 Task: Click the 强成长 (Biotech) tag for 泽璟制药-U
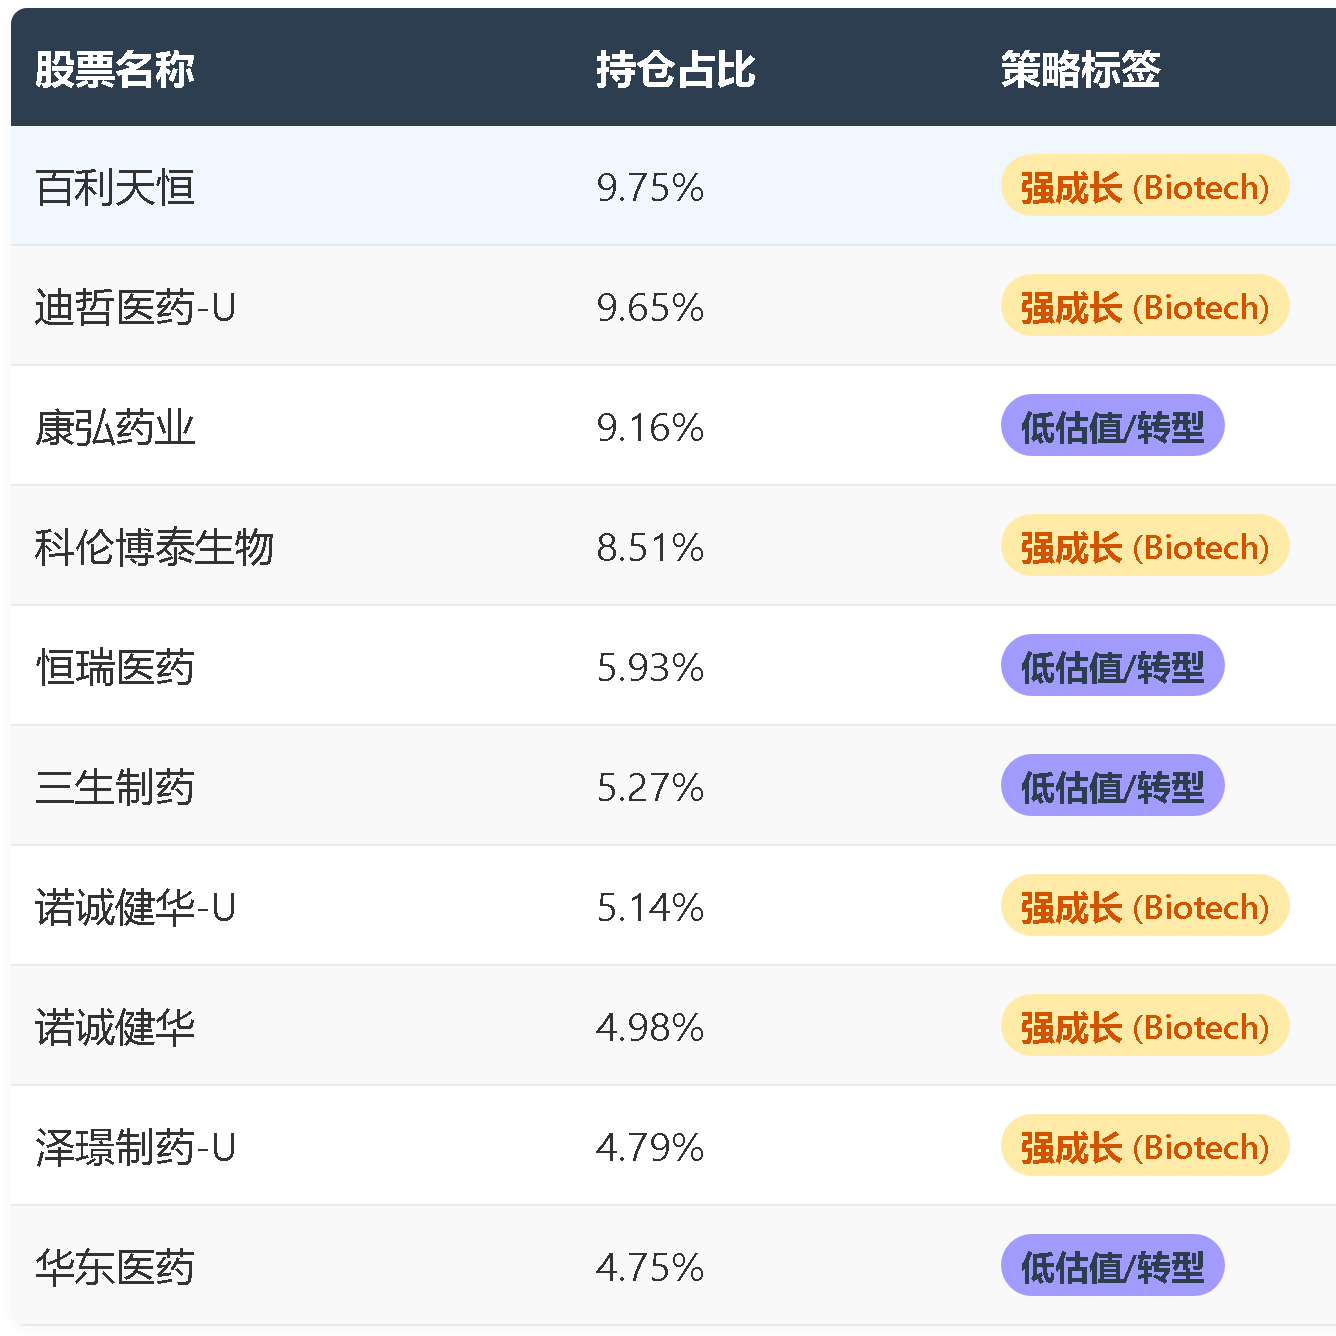click(x=1144, y=1146)
